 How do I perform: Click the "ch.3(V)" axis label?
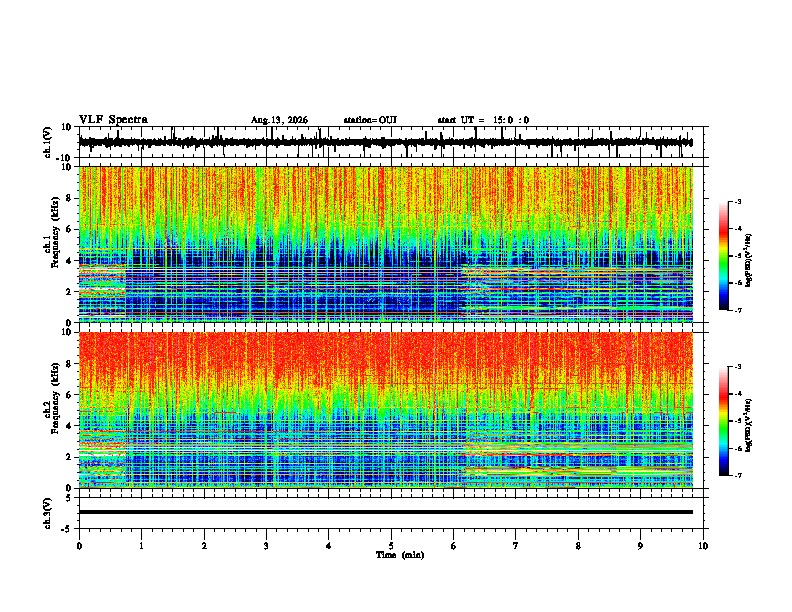pos(48,513)
